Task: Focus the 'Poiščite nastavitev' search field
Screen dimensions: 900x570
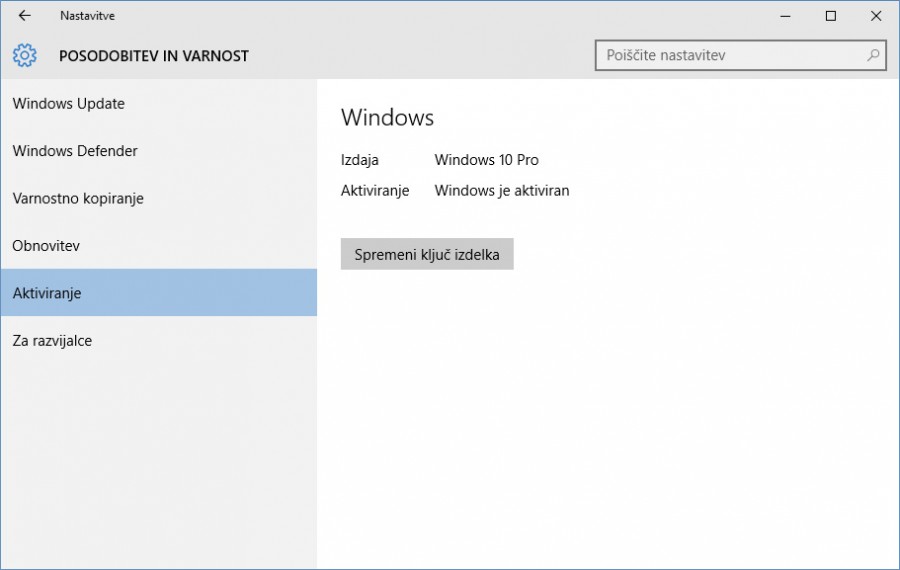Action: 730,55
